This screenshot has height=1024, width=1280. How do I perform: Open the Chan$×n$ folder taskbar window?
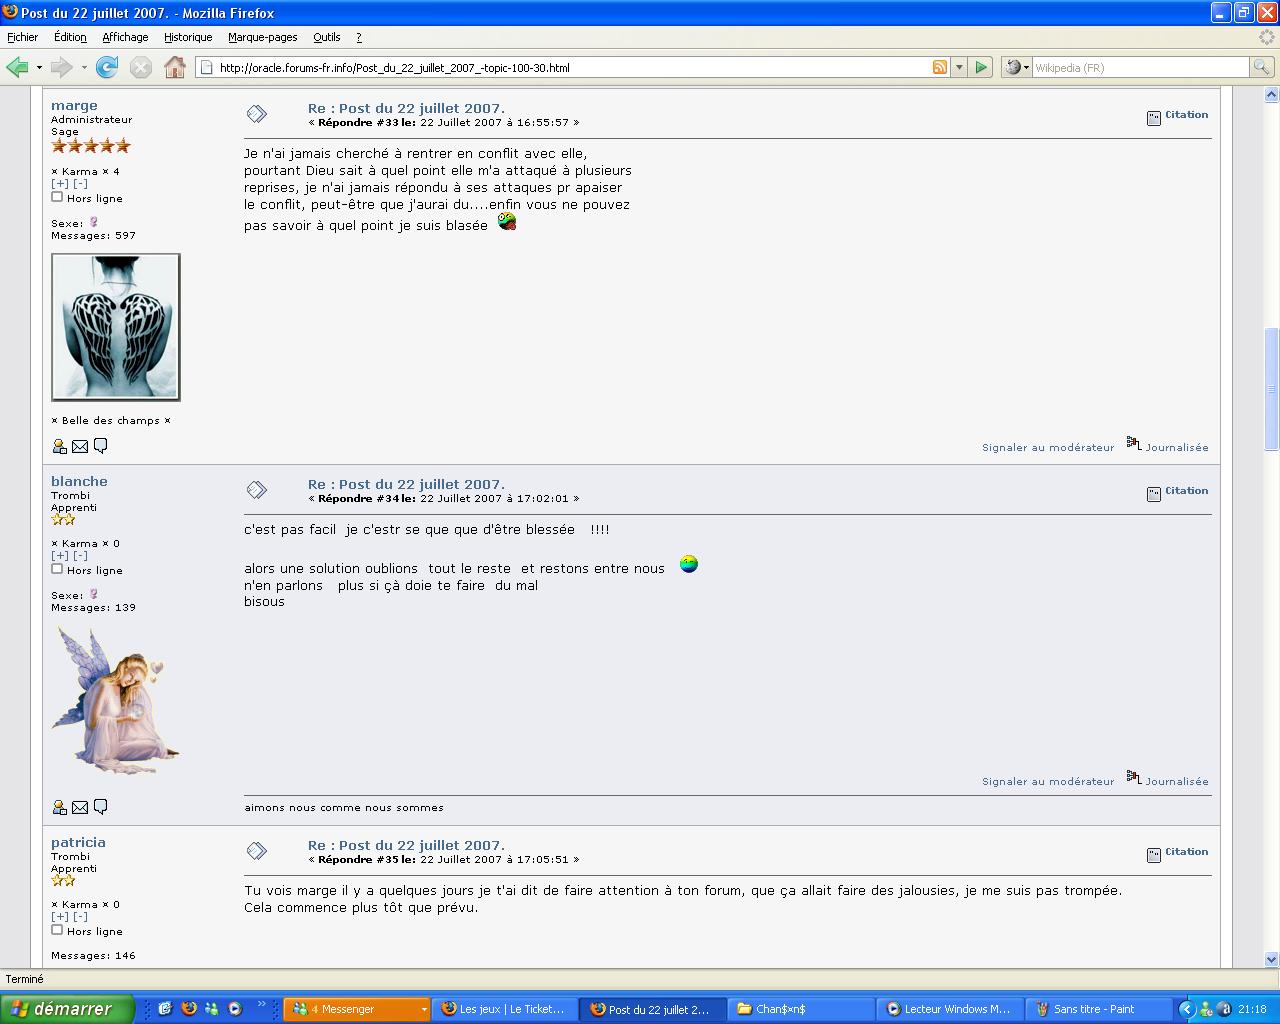pos(803,1009)
